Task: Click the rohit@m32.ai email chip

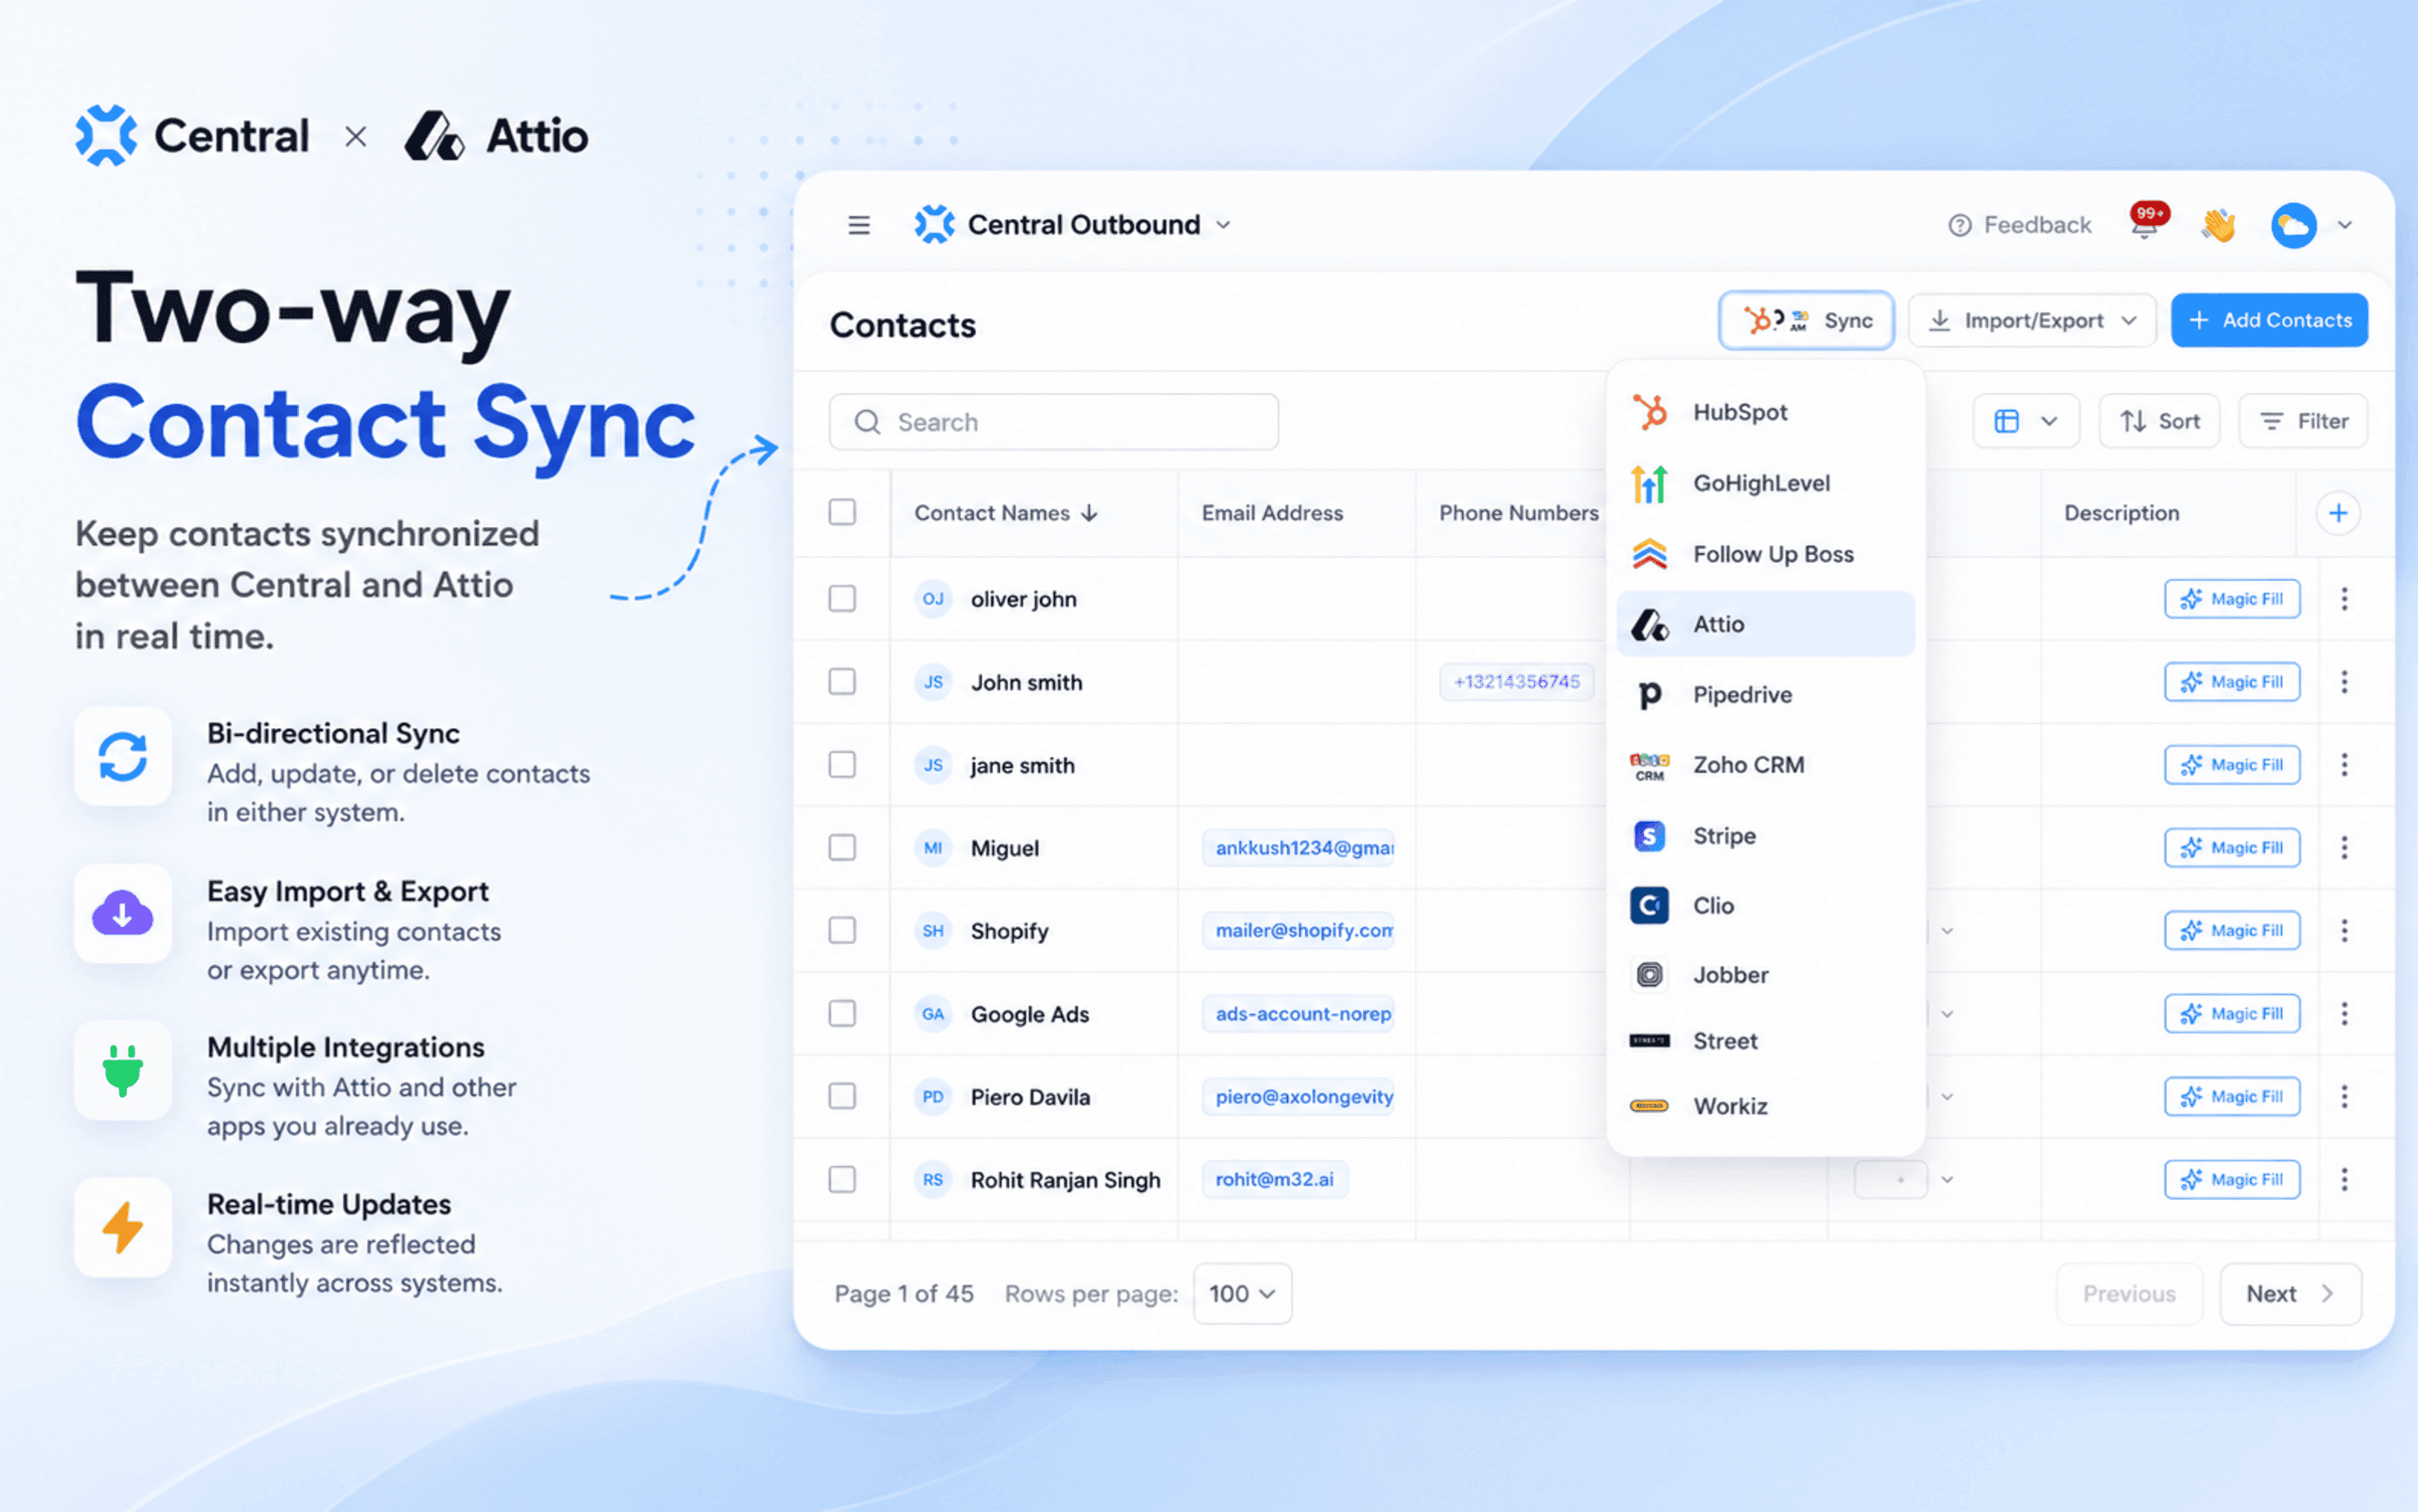Action: click(x=1274, y=1180)
